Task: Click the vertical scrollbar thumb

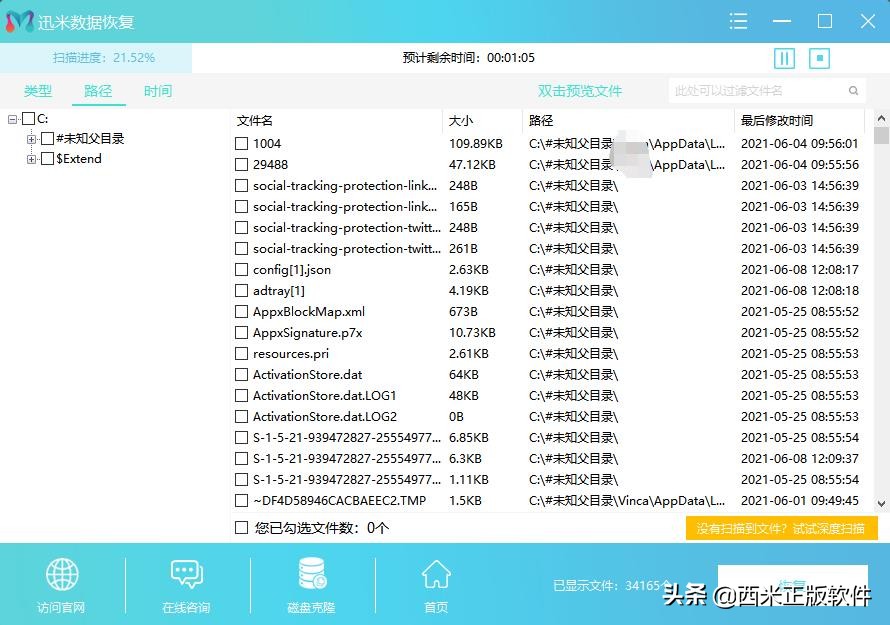Action: 881,136
